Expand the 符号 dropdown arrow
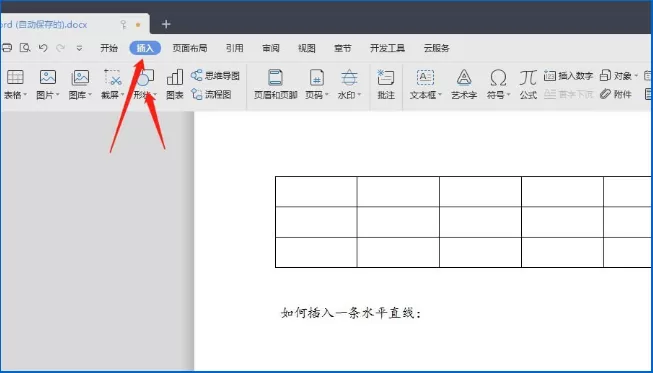 click(508, 95)
